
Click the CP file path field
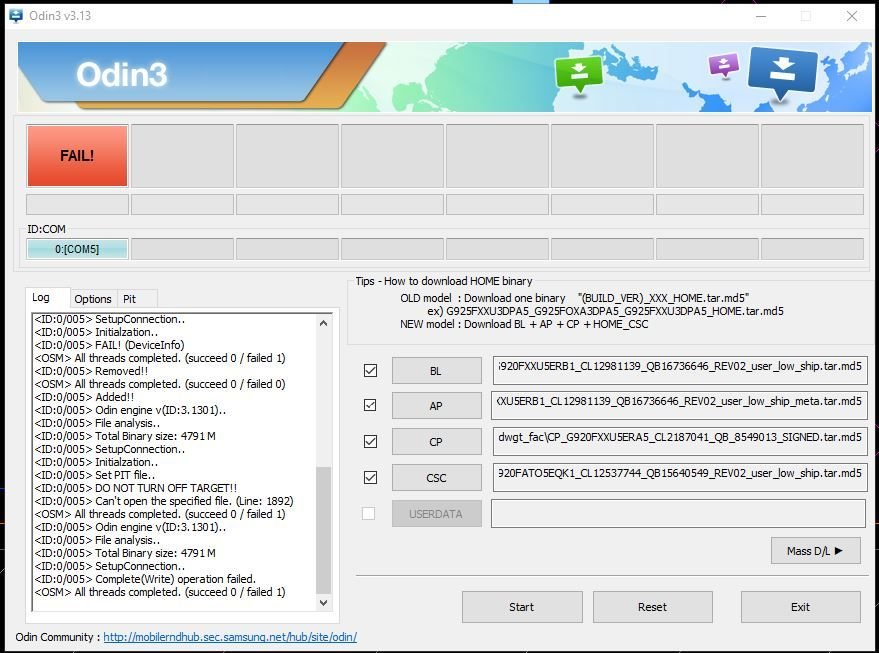[679, 441]
